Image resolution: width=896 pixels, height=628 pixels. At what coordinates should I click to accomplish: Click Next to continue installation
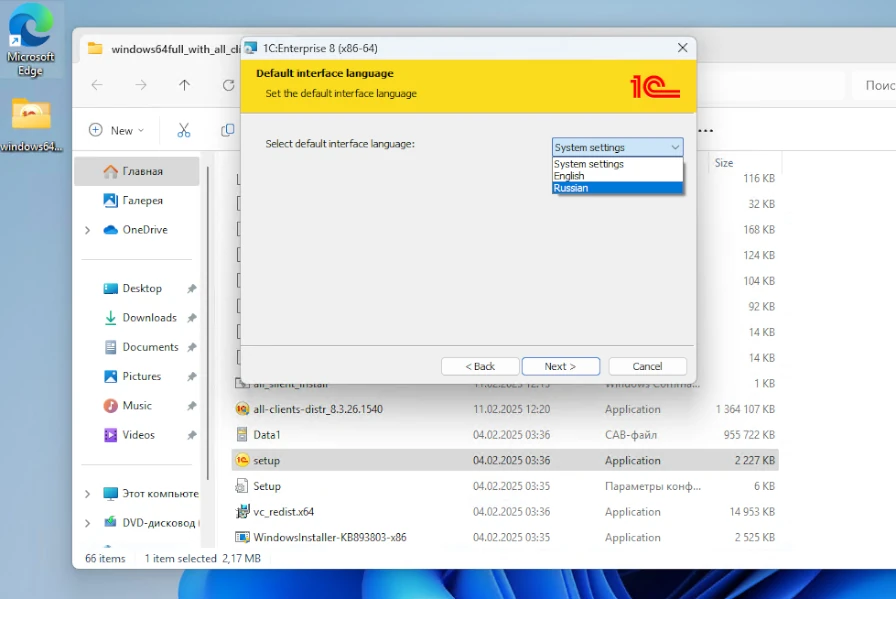pos(561,366)
